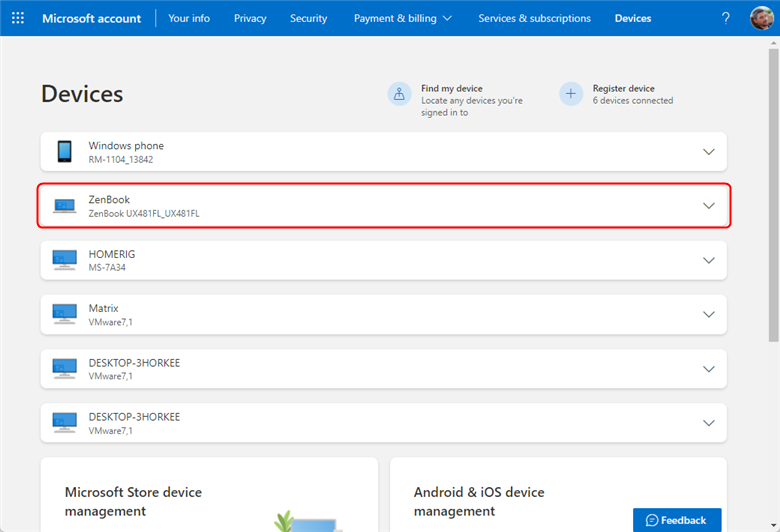This screenshot has height=532, width=780.
Task: Open the Payment & billing dropdown
Action: pyautogui.click(x=403, y=18)
